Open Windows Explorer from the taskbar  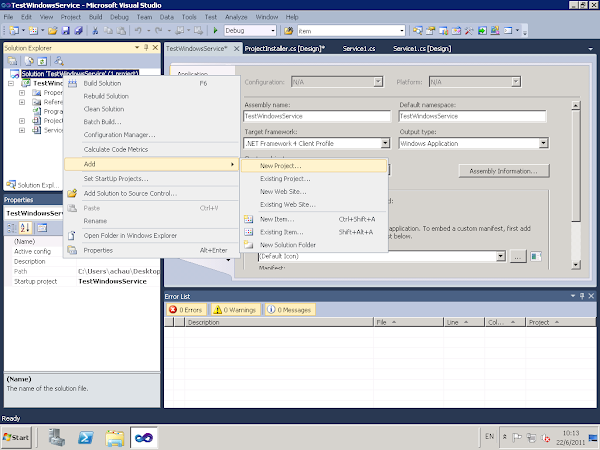pos(115,437)
